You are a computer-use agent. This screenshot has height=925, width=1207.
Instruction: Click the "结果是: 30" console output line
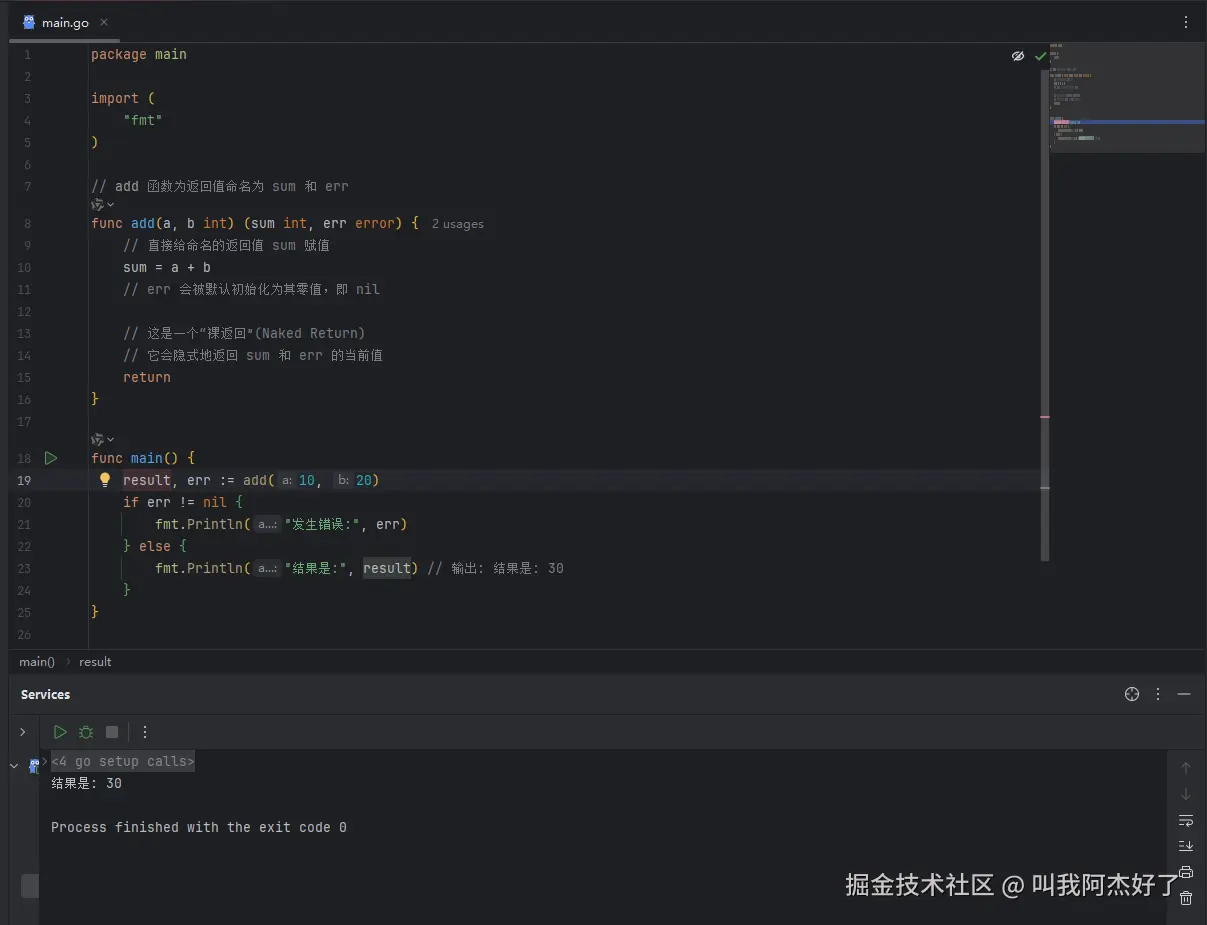tap(87, 783)
